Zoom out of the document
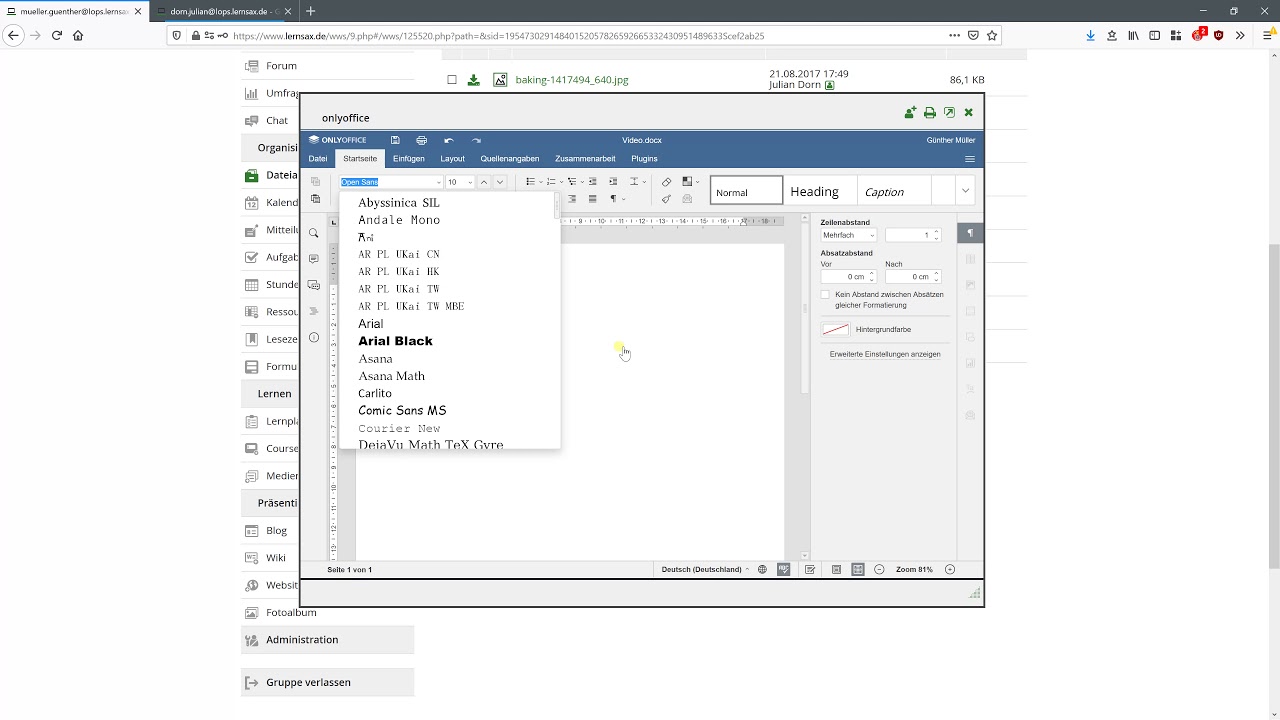 pos(879,569)
